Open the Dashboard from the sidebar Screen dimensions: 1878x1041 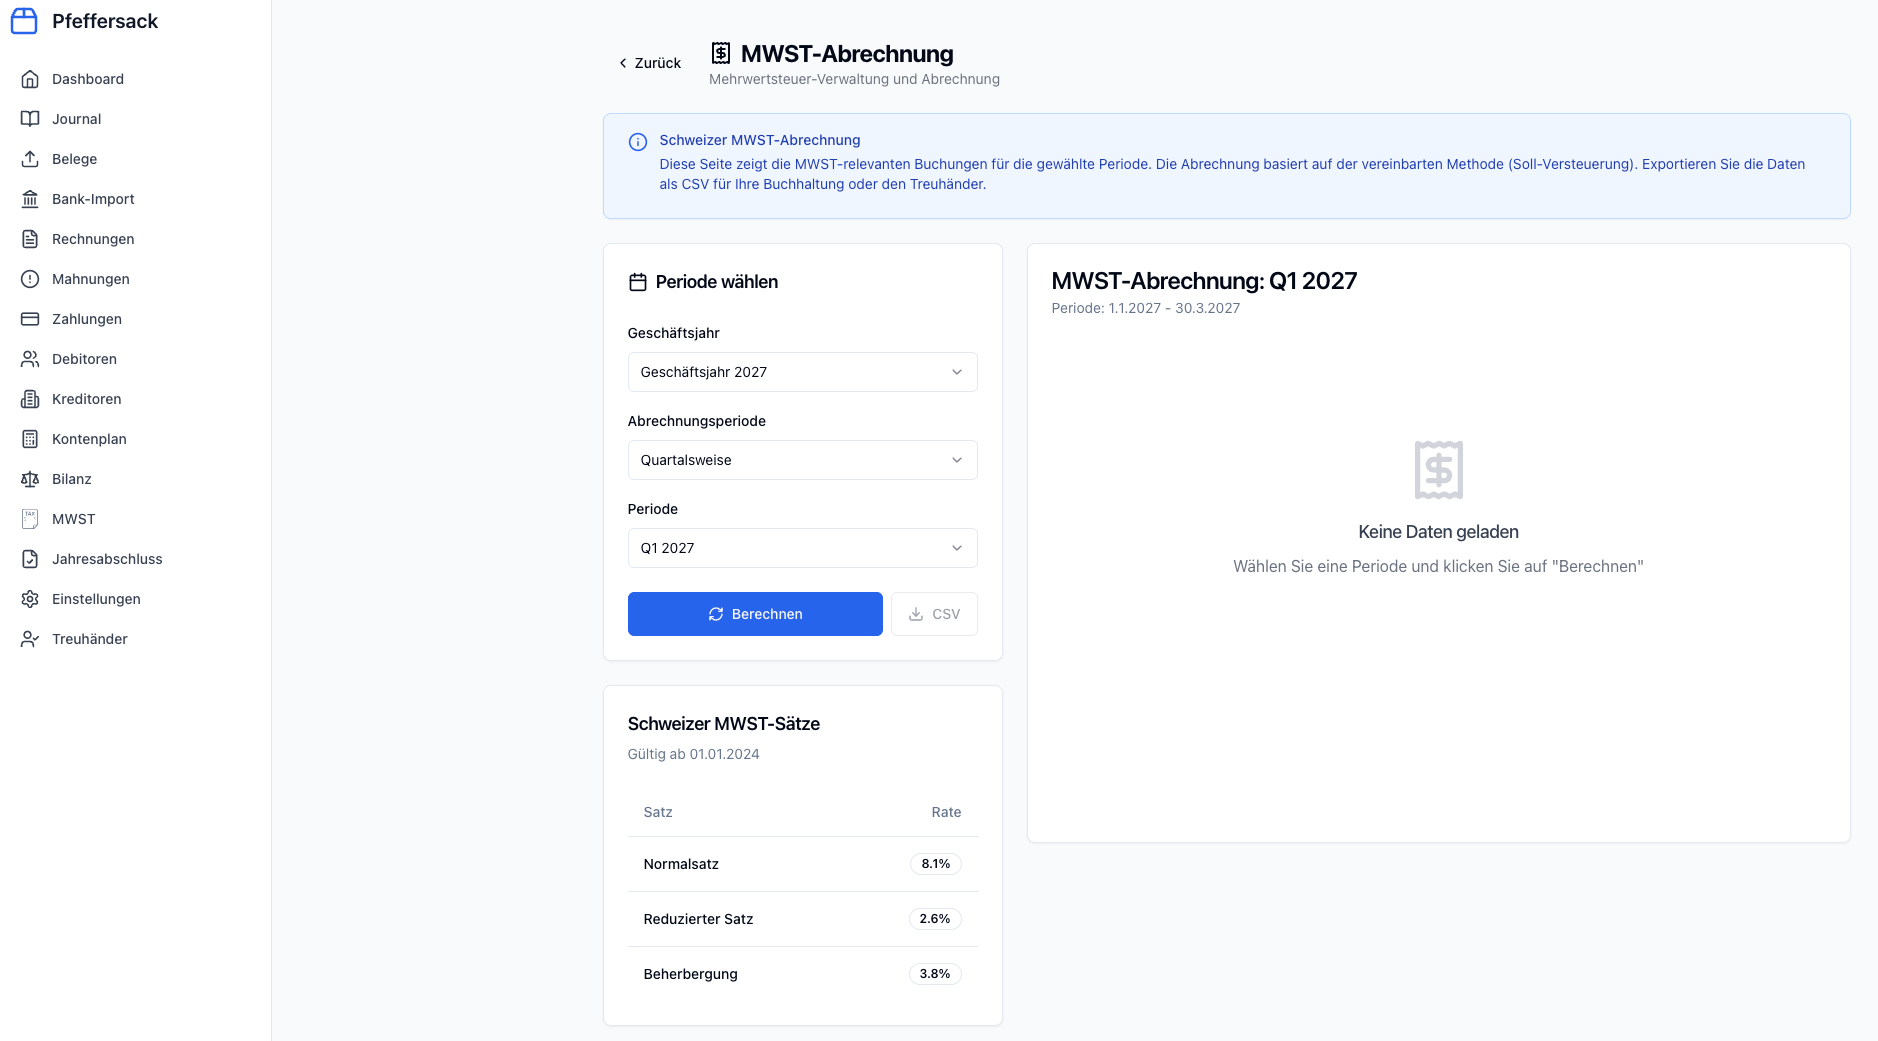pos(87,79)
